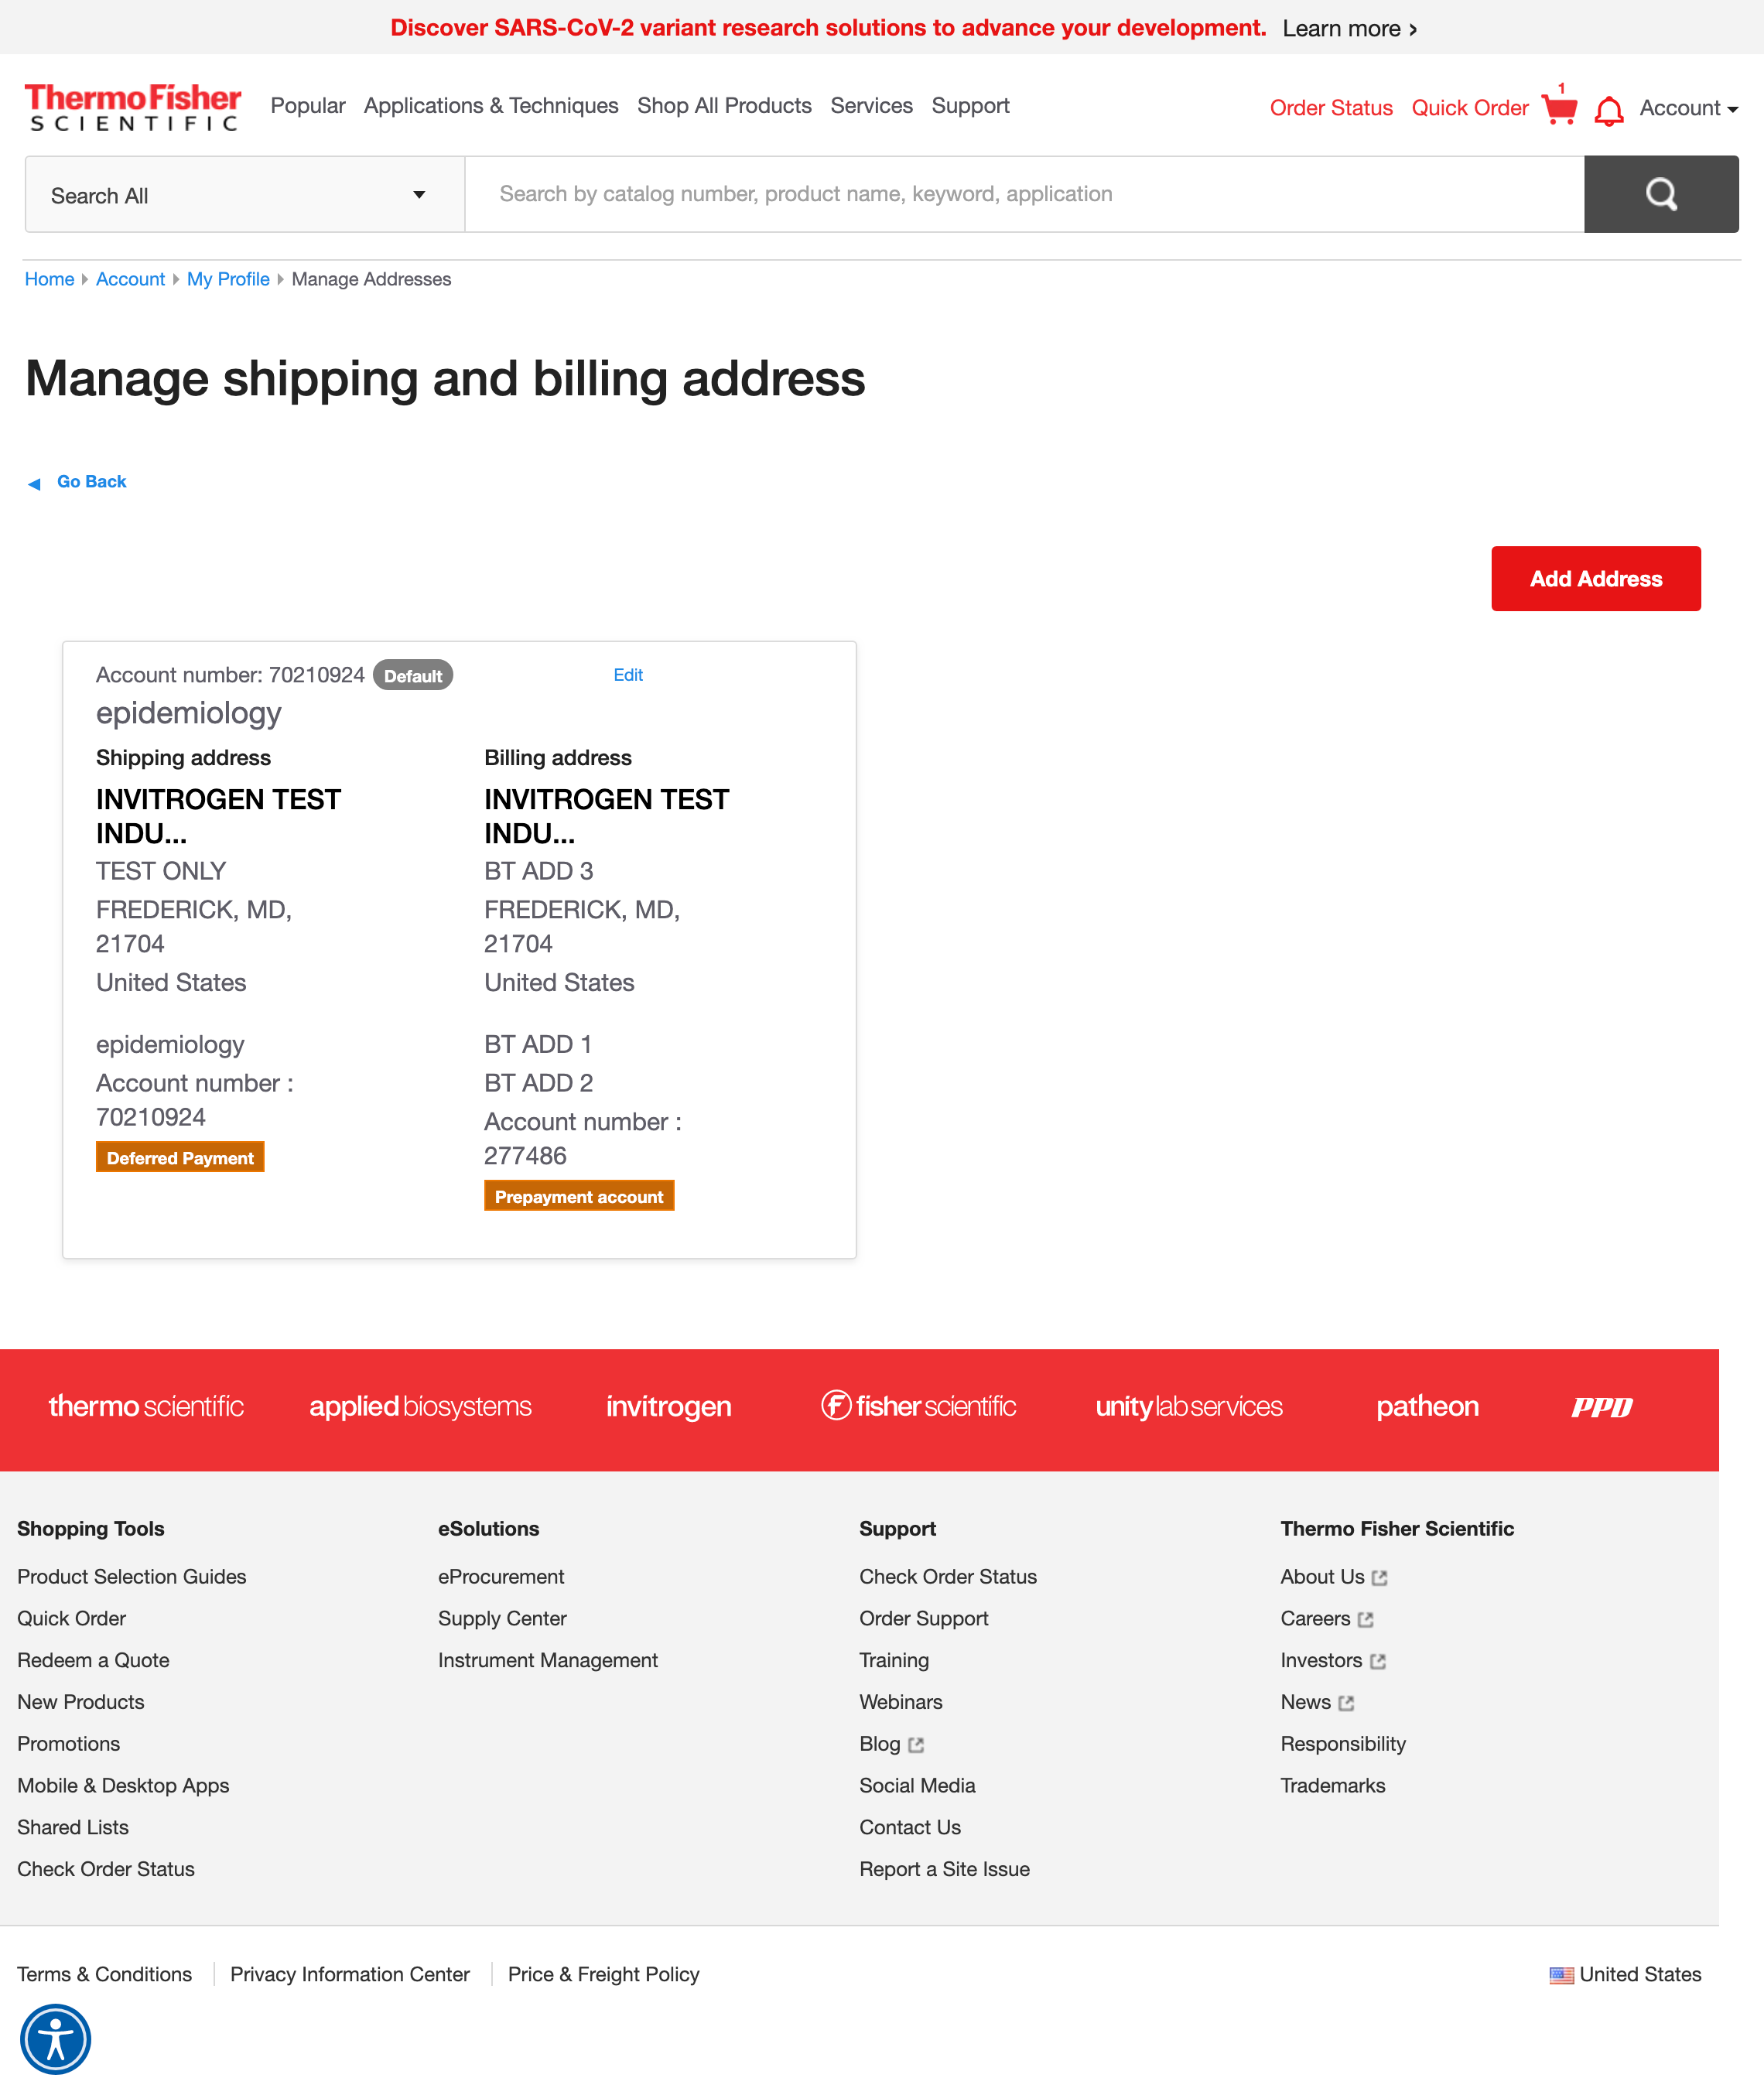Click the invitrogen logo in the footer
The height and width of the screenshot is (2095, 1764).
coord(668,1406)
